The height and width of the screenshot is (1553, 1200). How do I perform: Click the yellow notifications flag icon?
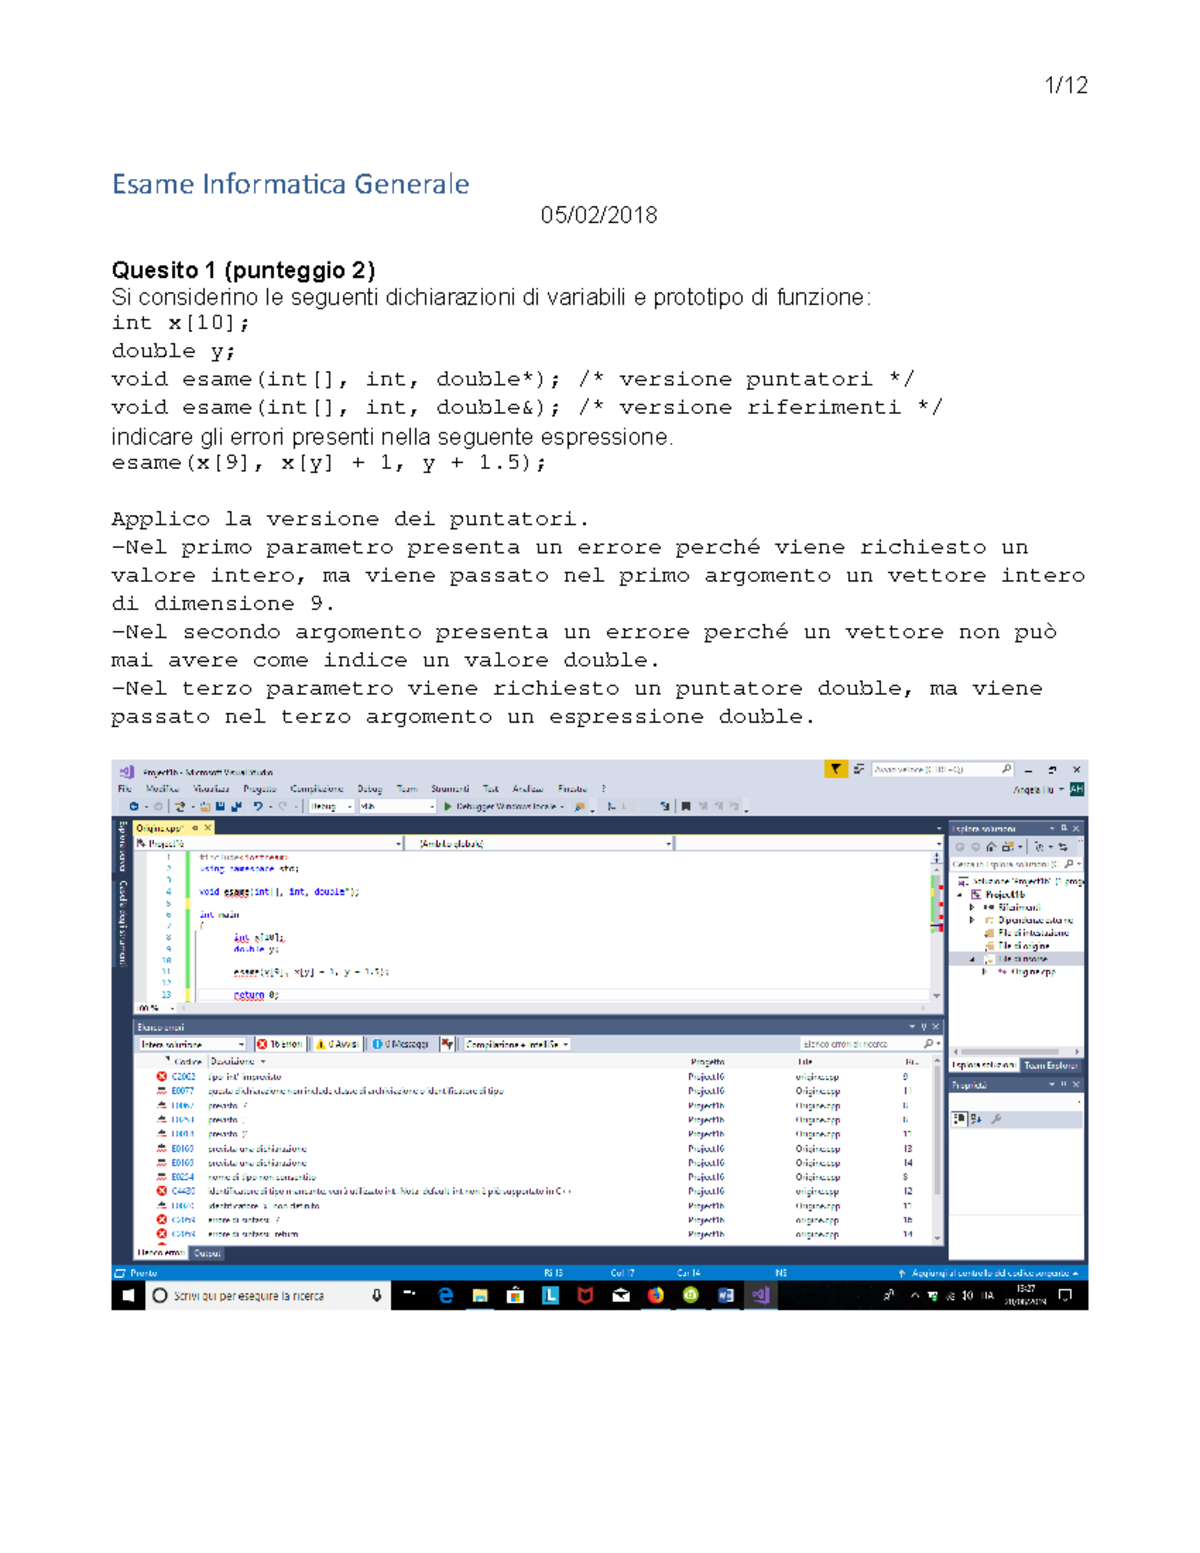pos(835,769)
